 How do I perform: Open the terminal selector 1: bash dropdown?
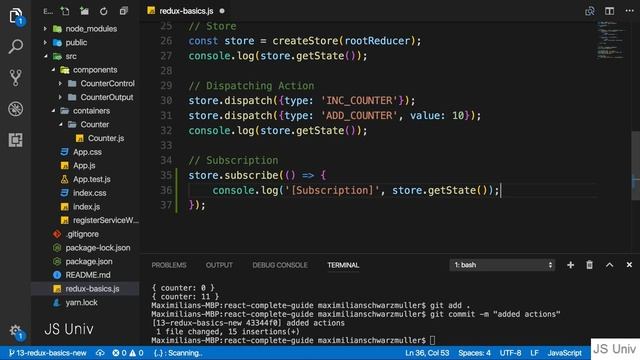click(502, 265)
